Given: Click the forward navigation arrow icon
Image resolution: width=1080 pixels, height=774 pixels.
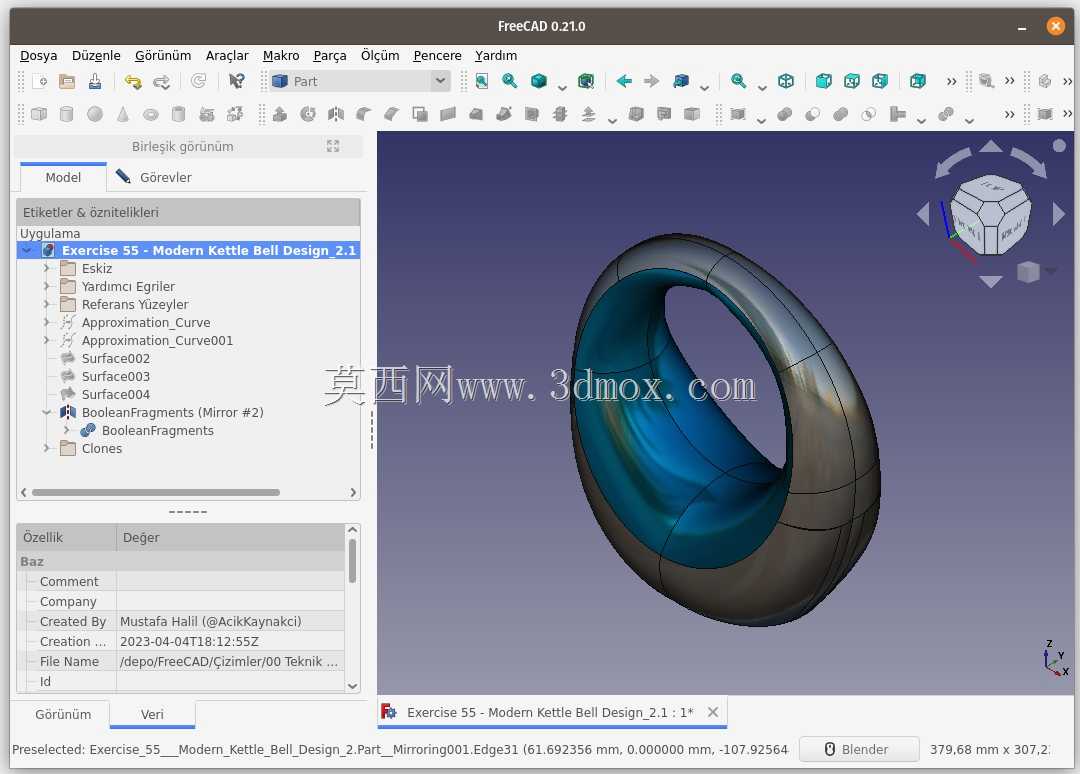Looking at the screenshot, I should click(x=652, y=81).
